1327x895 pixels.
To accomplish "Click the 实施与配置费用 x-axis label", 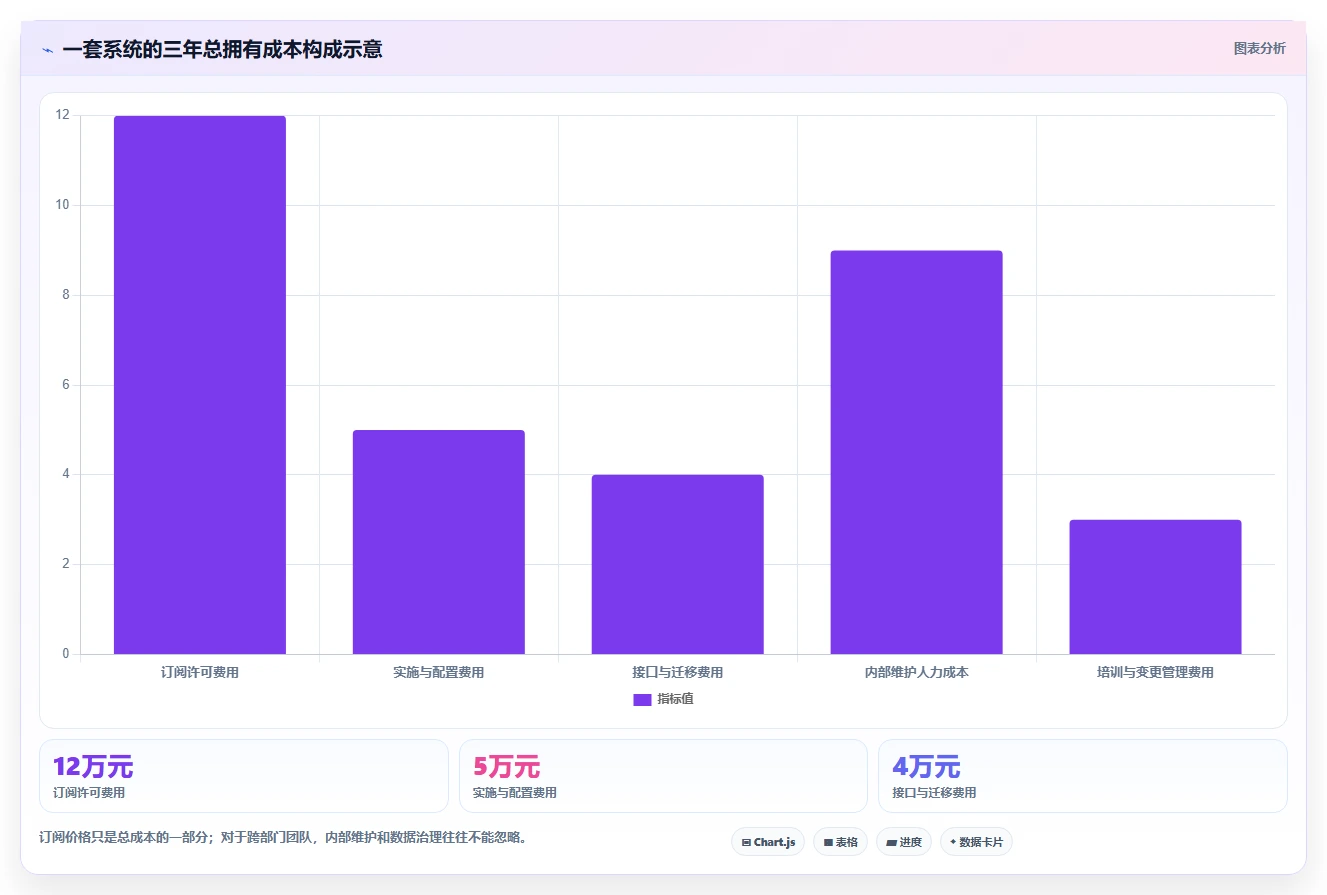I will (439, 673).
